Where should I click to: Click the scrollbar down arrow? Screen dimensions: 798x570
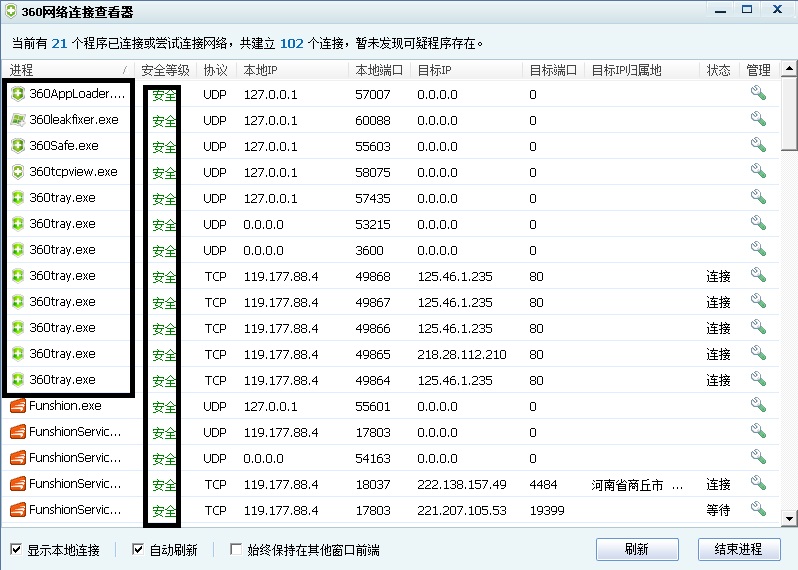(789, 519)
